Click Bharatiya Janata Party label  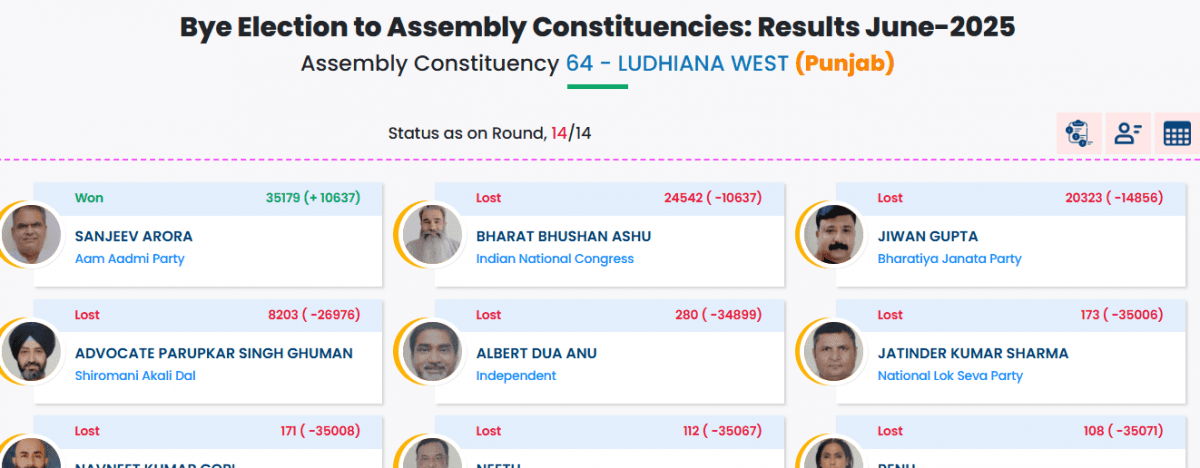click(949, 259)
